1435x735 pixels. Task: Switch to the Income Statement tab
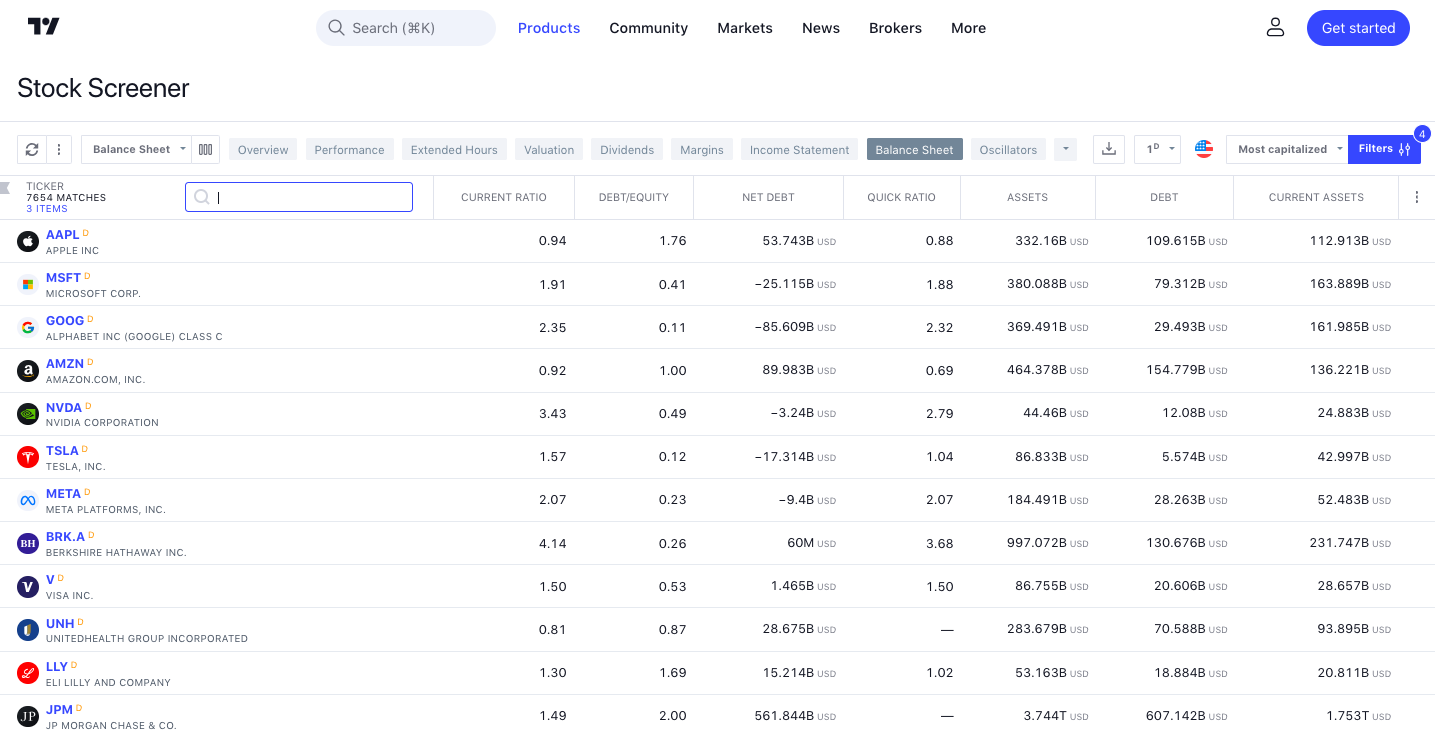(799, 150)
